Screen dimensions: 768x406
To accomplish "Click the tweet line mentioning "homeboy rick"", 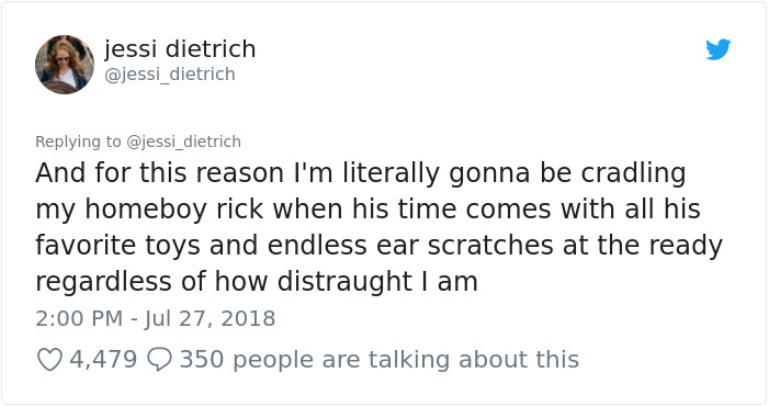I will pyautogui.click(x=368, y=210).
